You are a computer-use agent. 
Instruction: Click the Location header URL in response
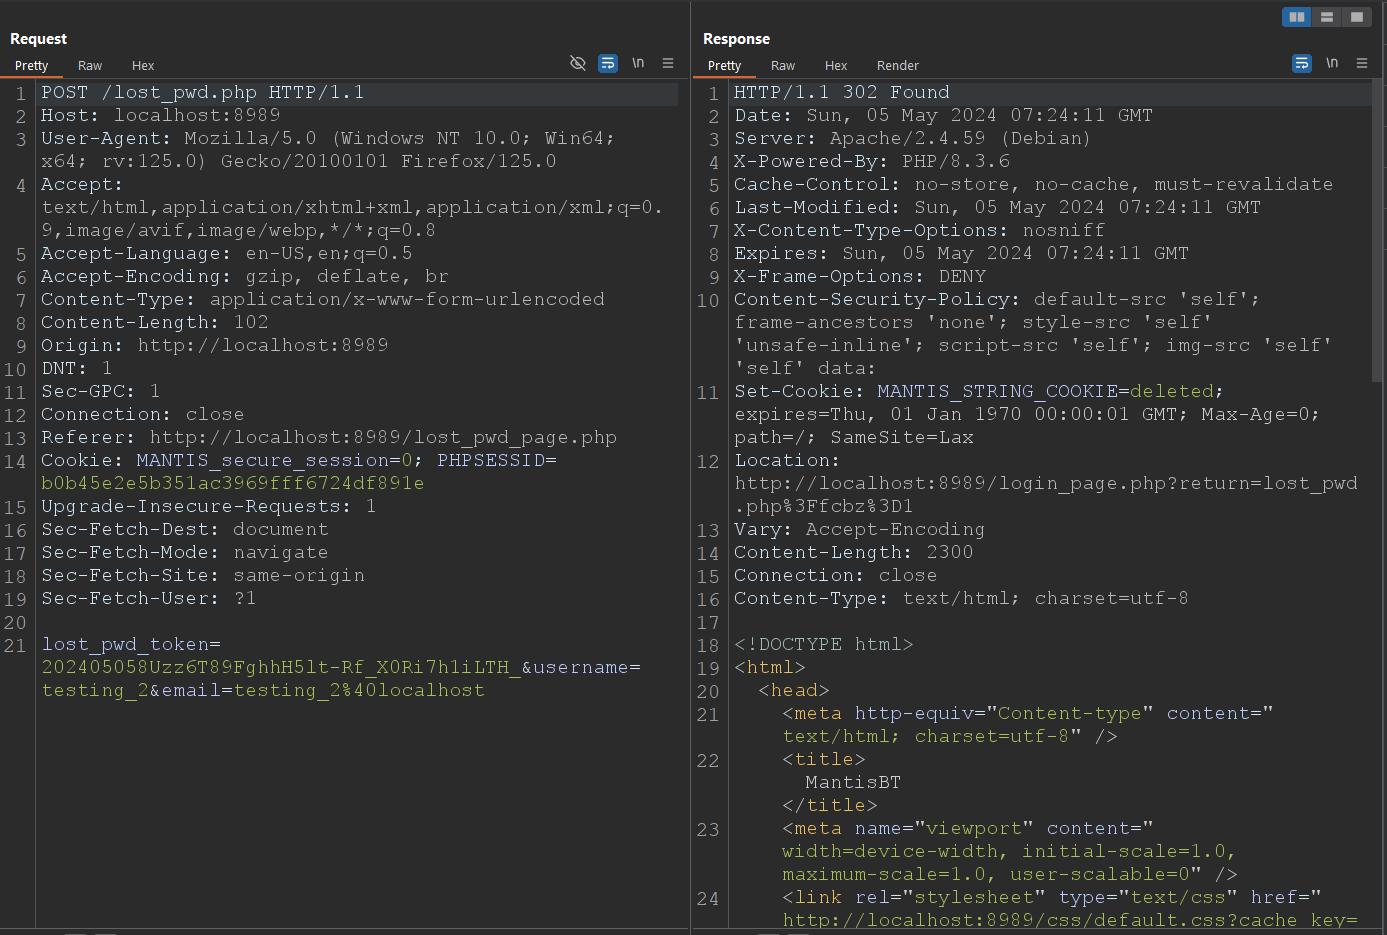(x=1045, y=484)
